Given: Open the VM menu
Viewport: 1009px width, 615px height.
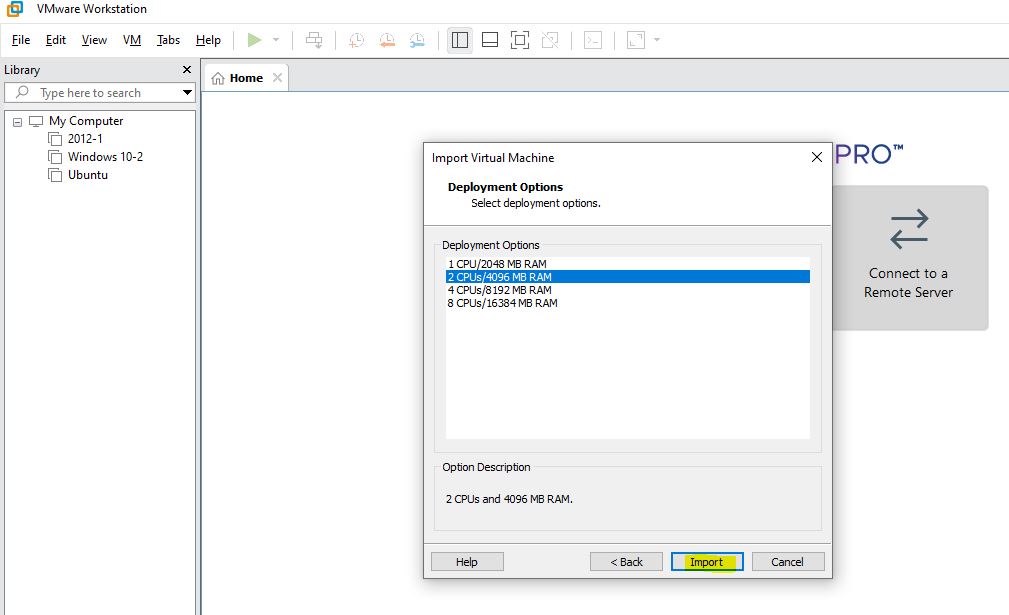Looking at the screenshot, I should [x=132, y=40].
